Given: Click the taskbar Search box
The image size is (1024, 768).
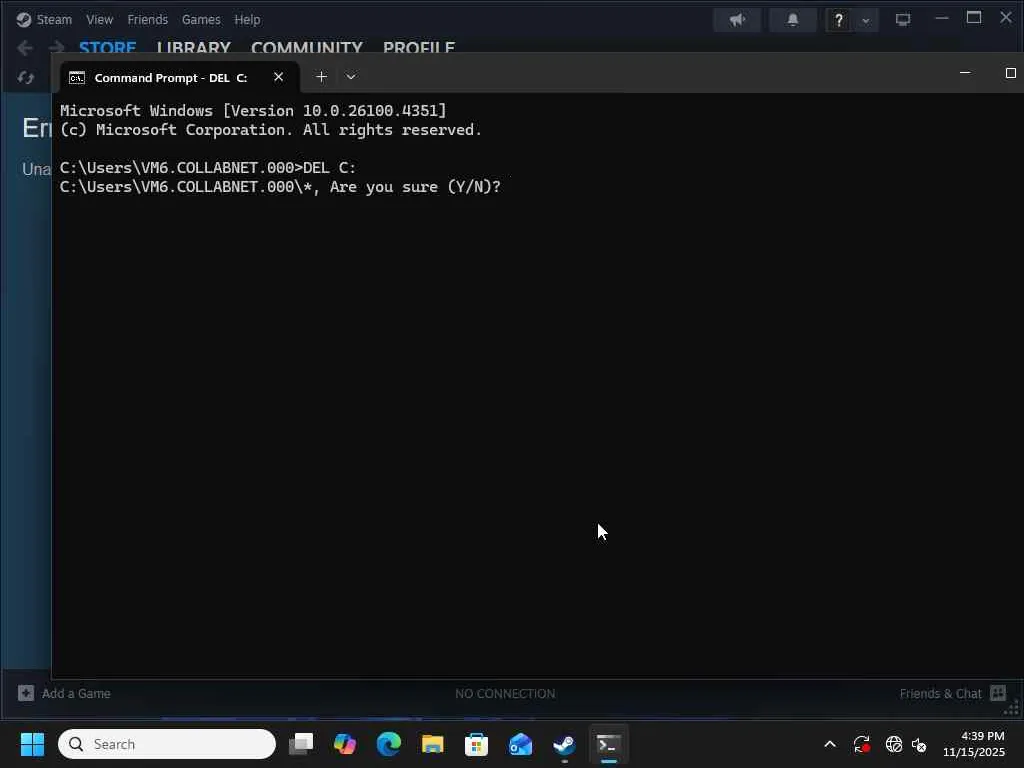Looking at the screenshot, I should pyautogui.click(x=167, y=744).
